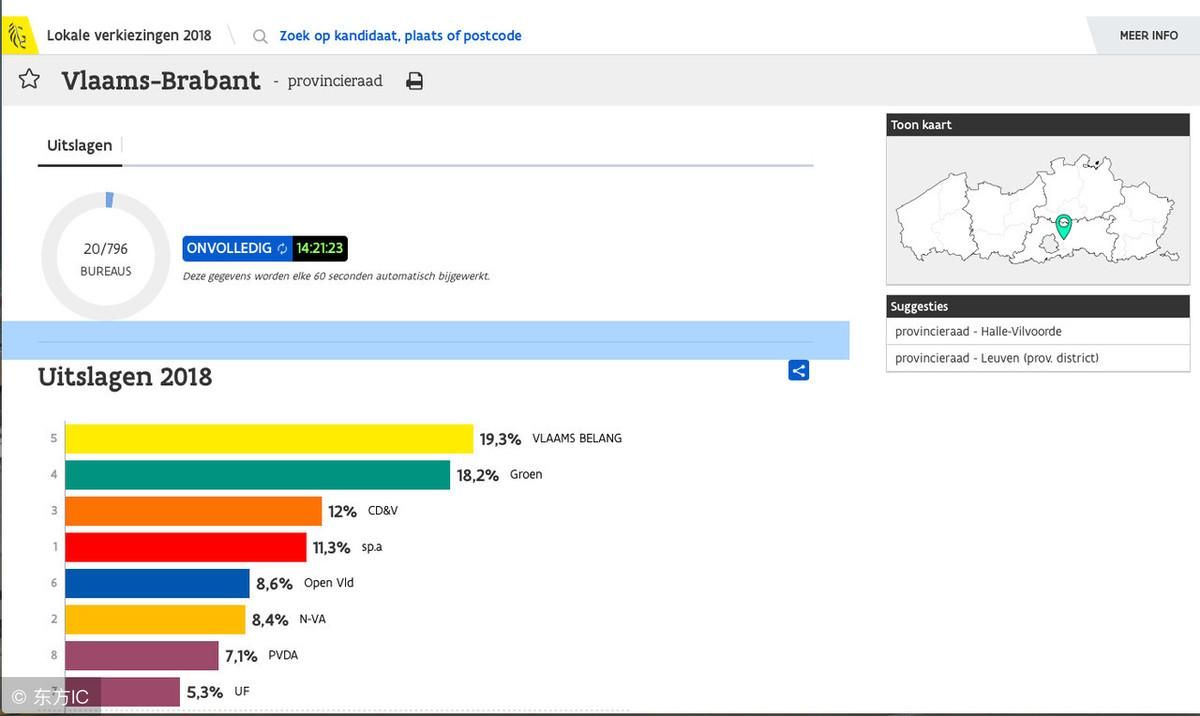The width and height of the screenshot is (1200, 716).
Task: Click the blue Open Vld result bar
Action: 158,583
